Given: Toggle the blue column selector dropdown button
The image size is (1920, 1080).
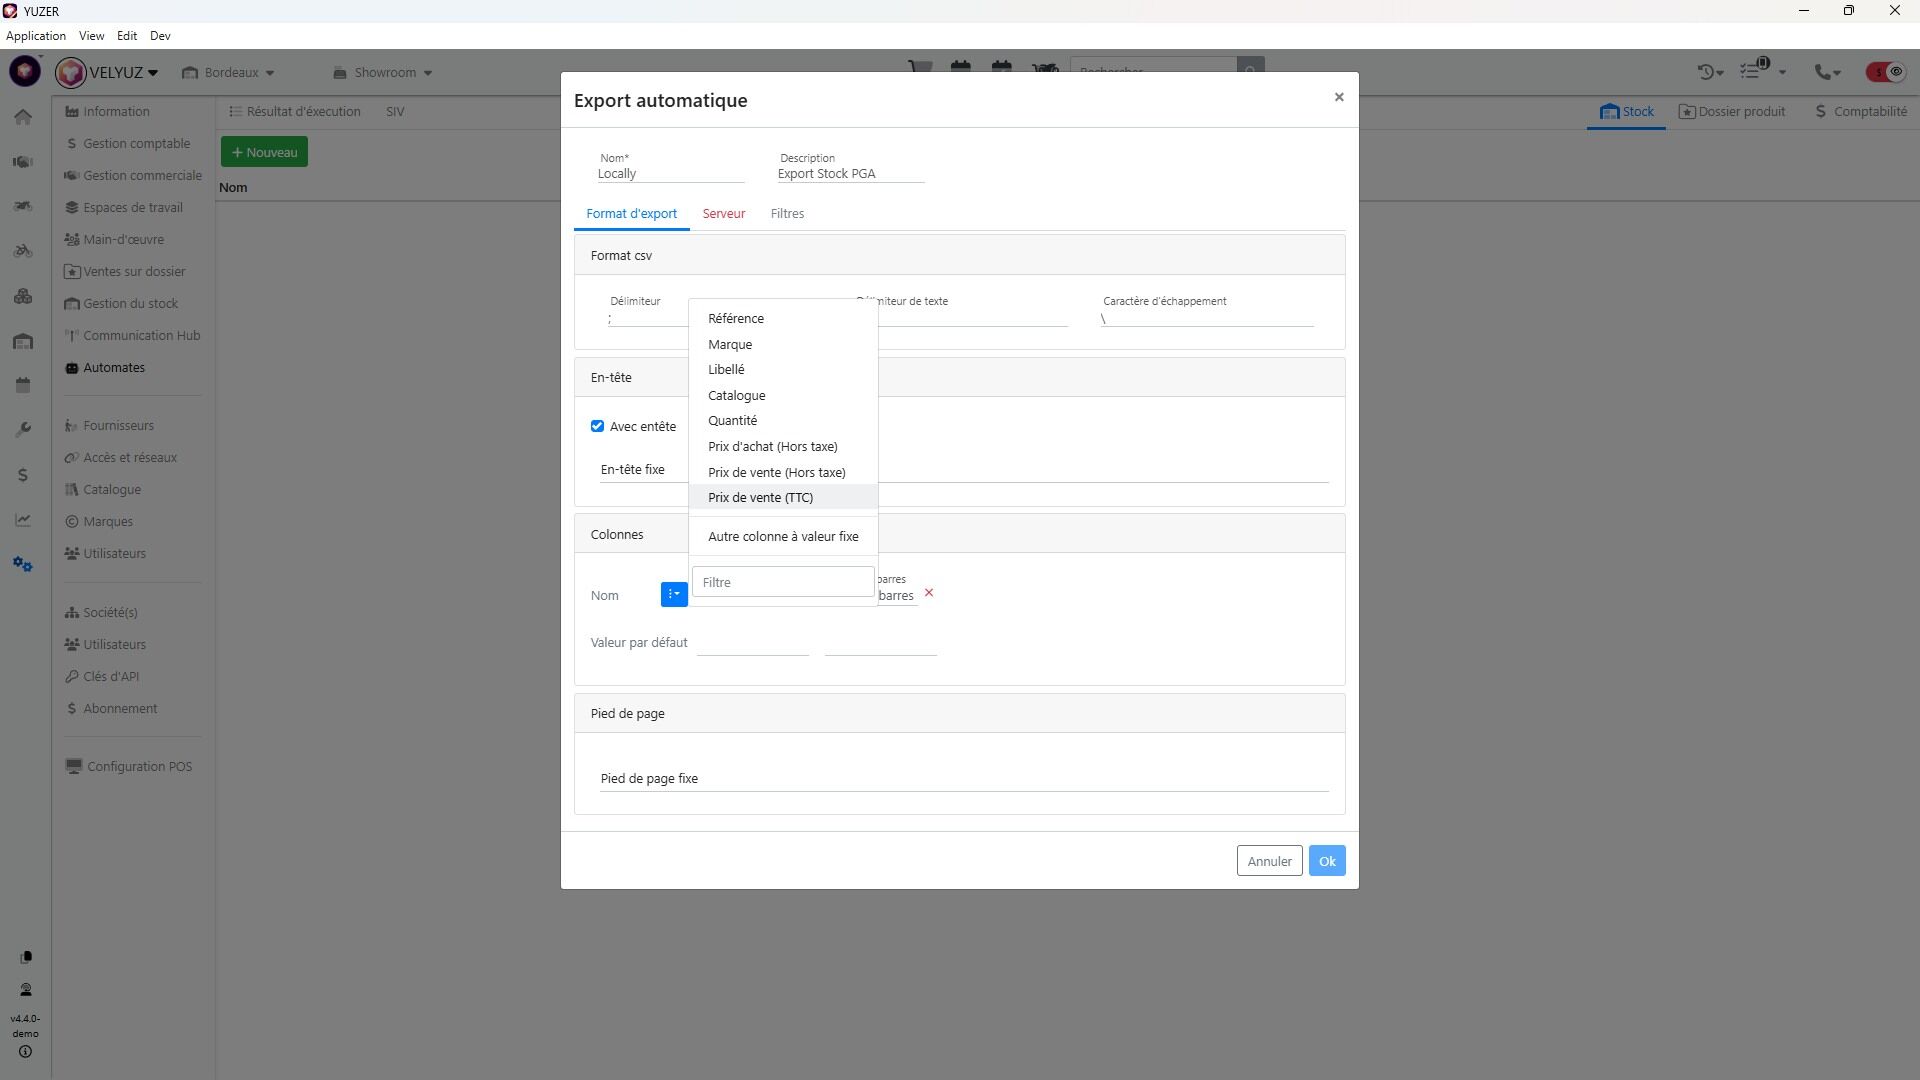Looking at the screenshot, I should (x=674, y=594).
